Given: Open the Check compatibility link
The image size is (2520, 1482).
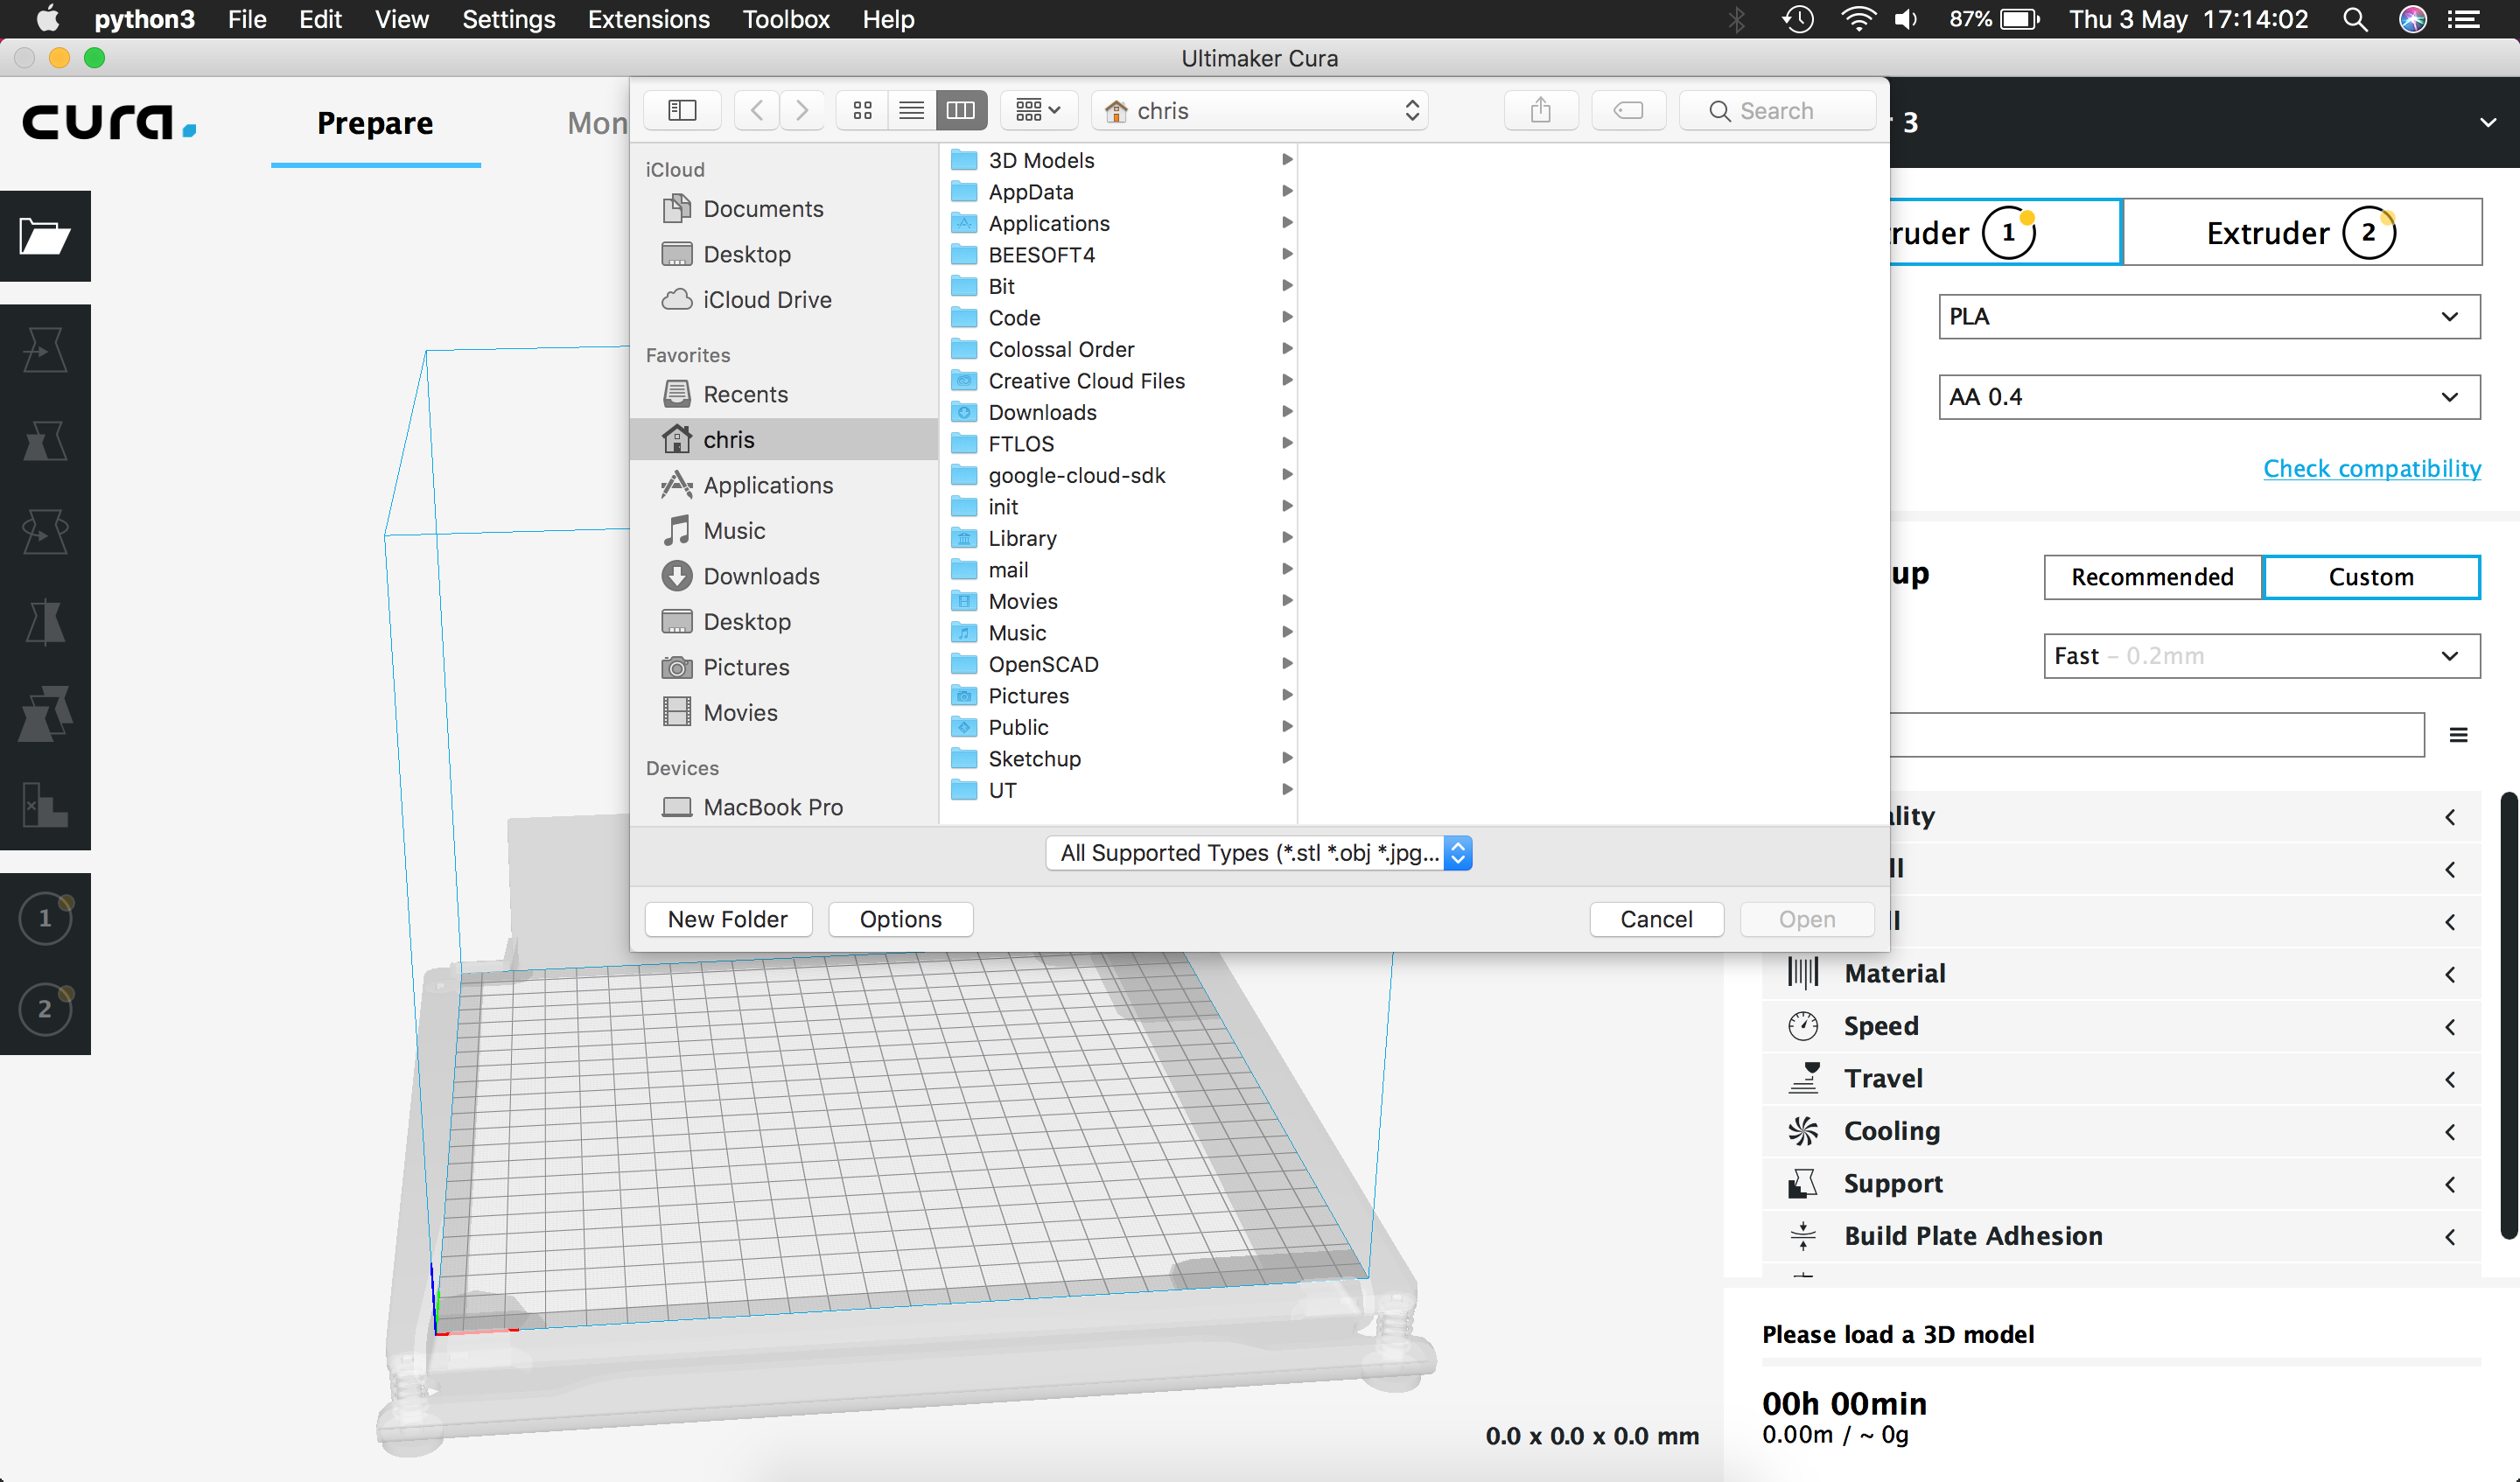Looking at the screenshot, I should coord(2371,468).
